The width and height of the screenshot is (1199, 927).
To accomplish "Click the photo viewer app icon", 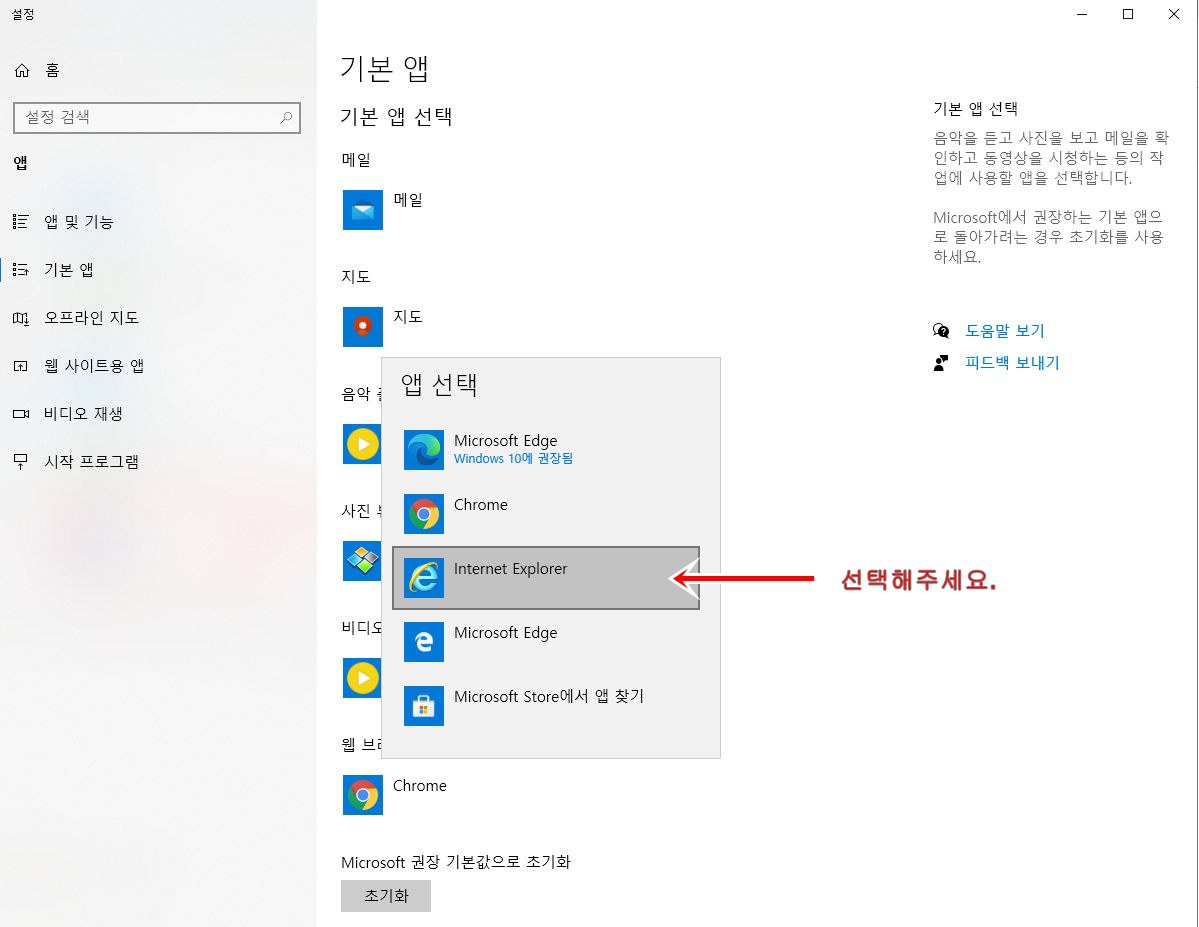I will (x=362, y=561).
